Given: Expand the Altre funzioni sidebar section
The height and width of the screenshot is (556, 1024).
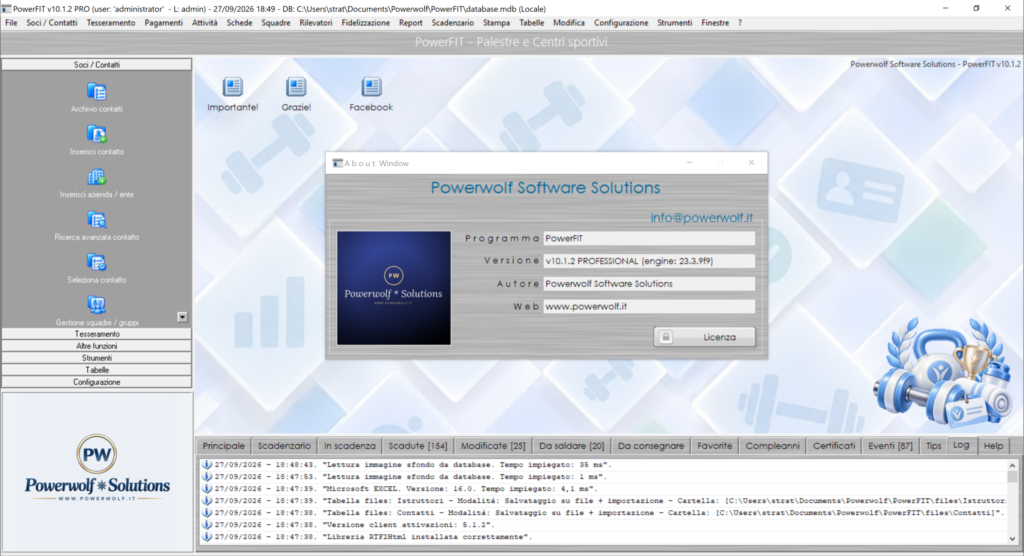Looking at the screenshot, I should 97,346.
